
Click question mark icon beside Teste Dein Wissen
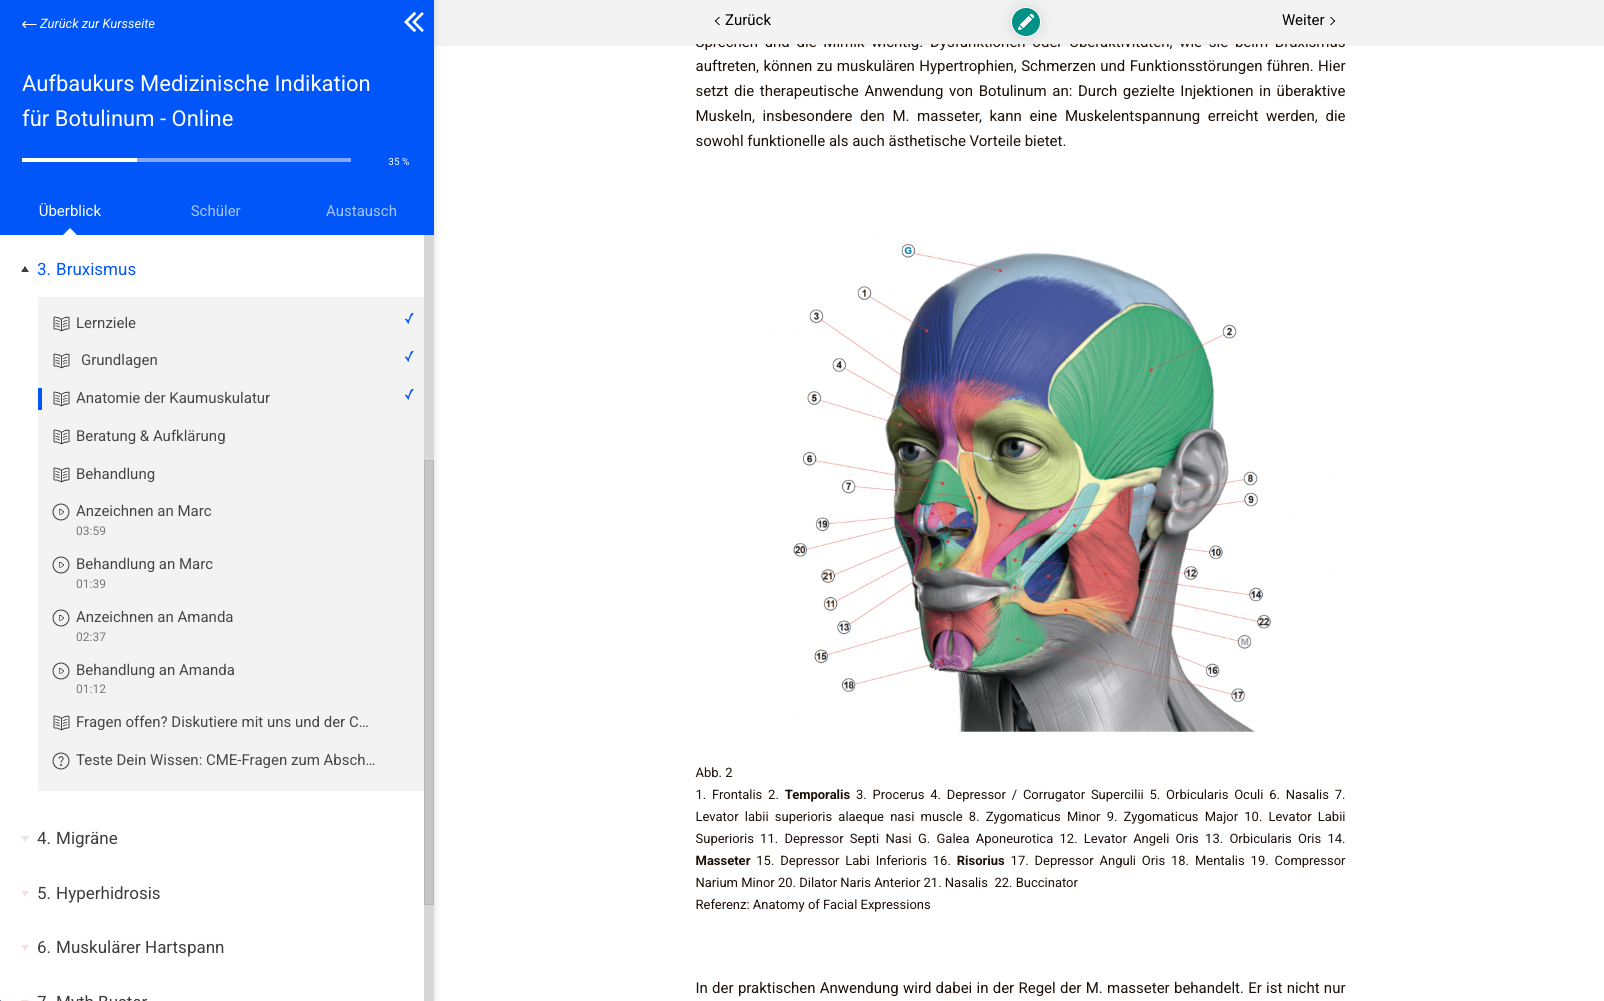(61, 760)
